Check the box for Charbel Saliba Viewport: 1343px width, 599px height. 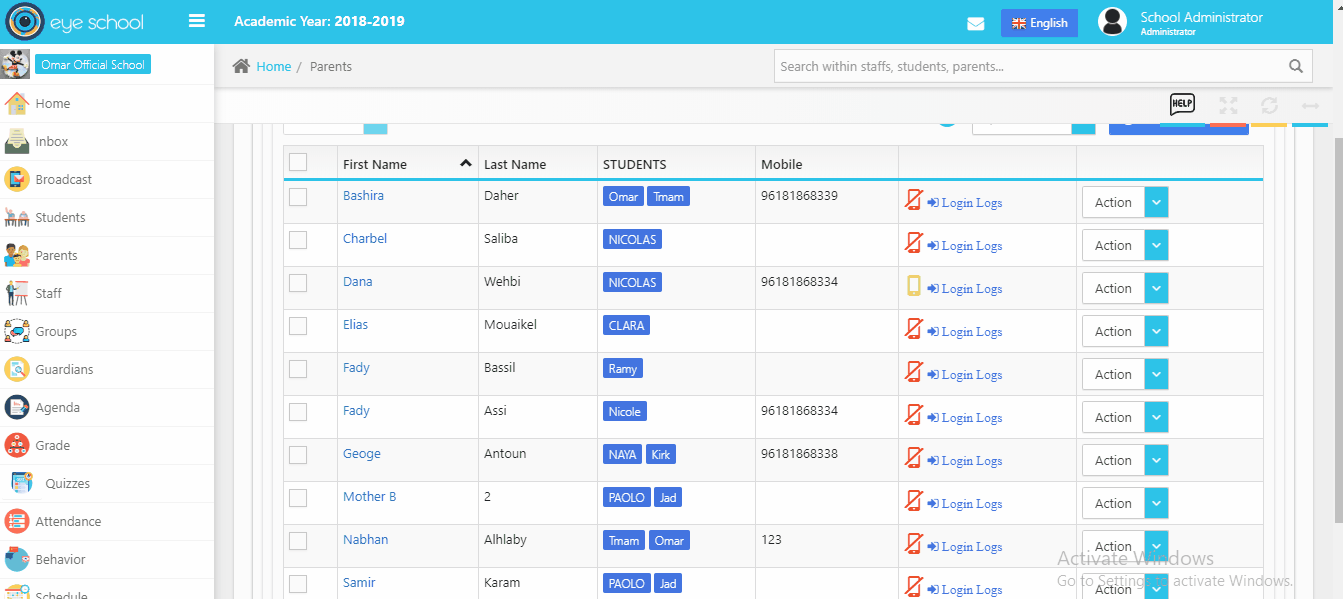point(298,240)
